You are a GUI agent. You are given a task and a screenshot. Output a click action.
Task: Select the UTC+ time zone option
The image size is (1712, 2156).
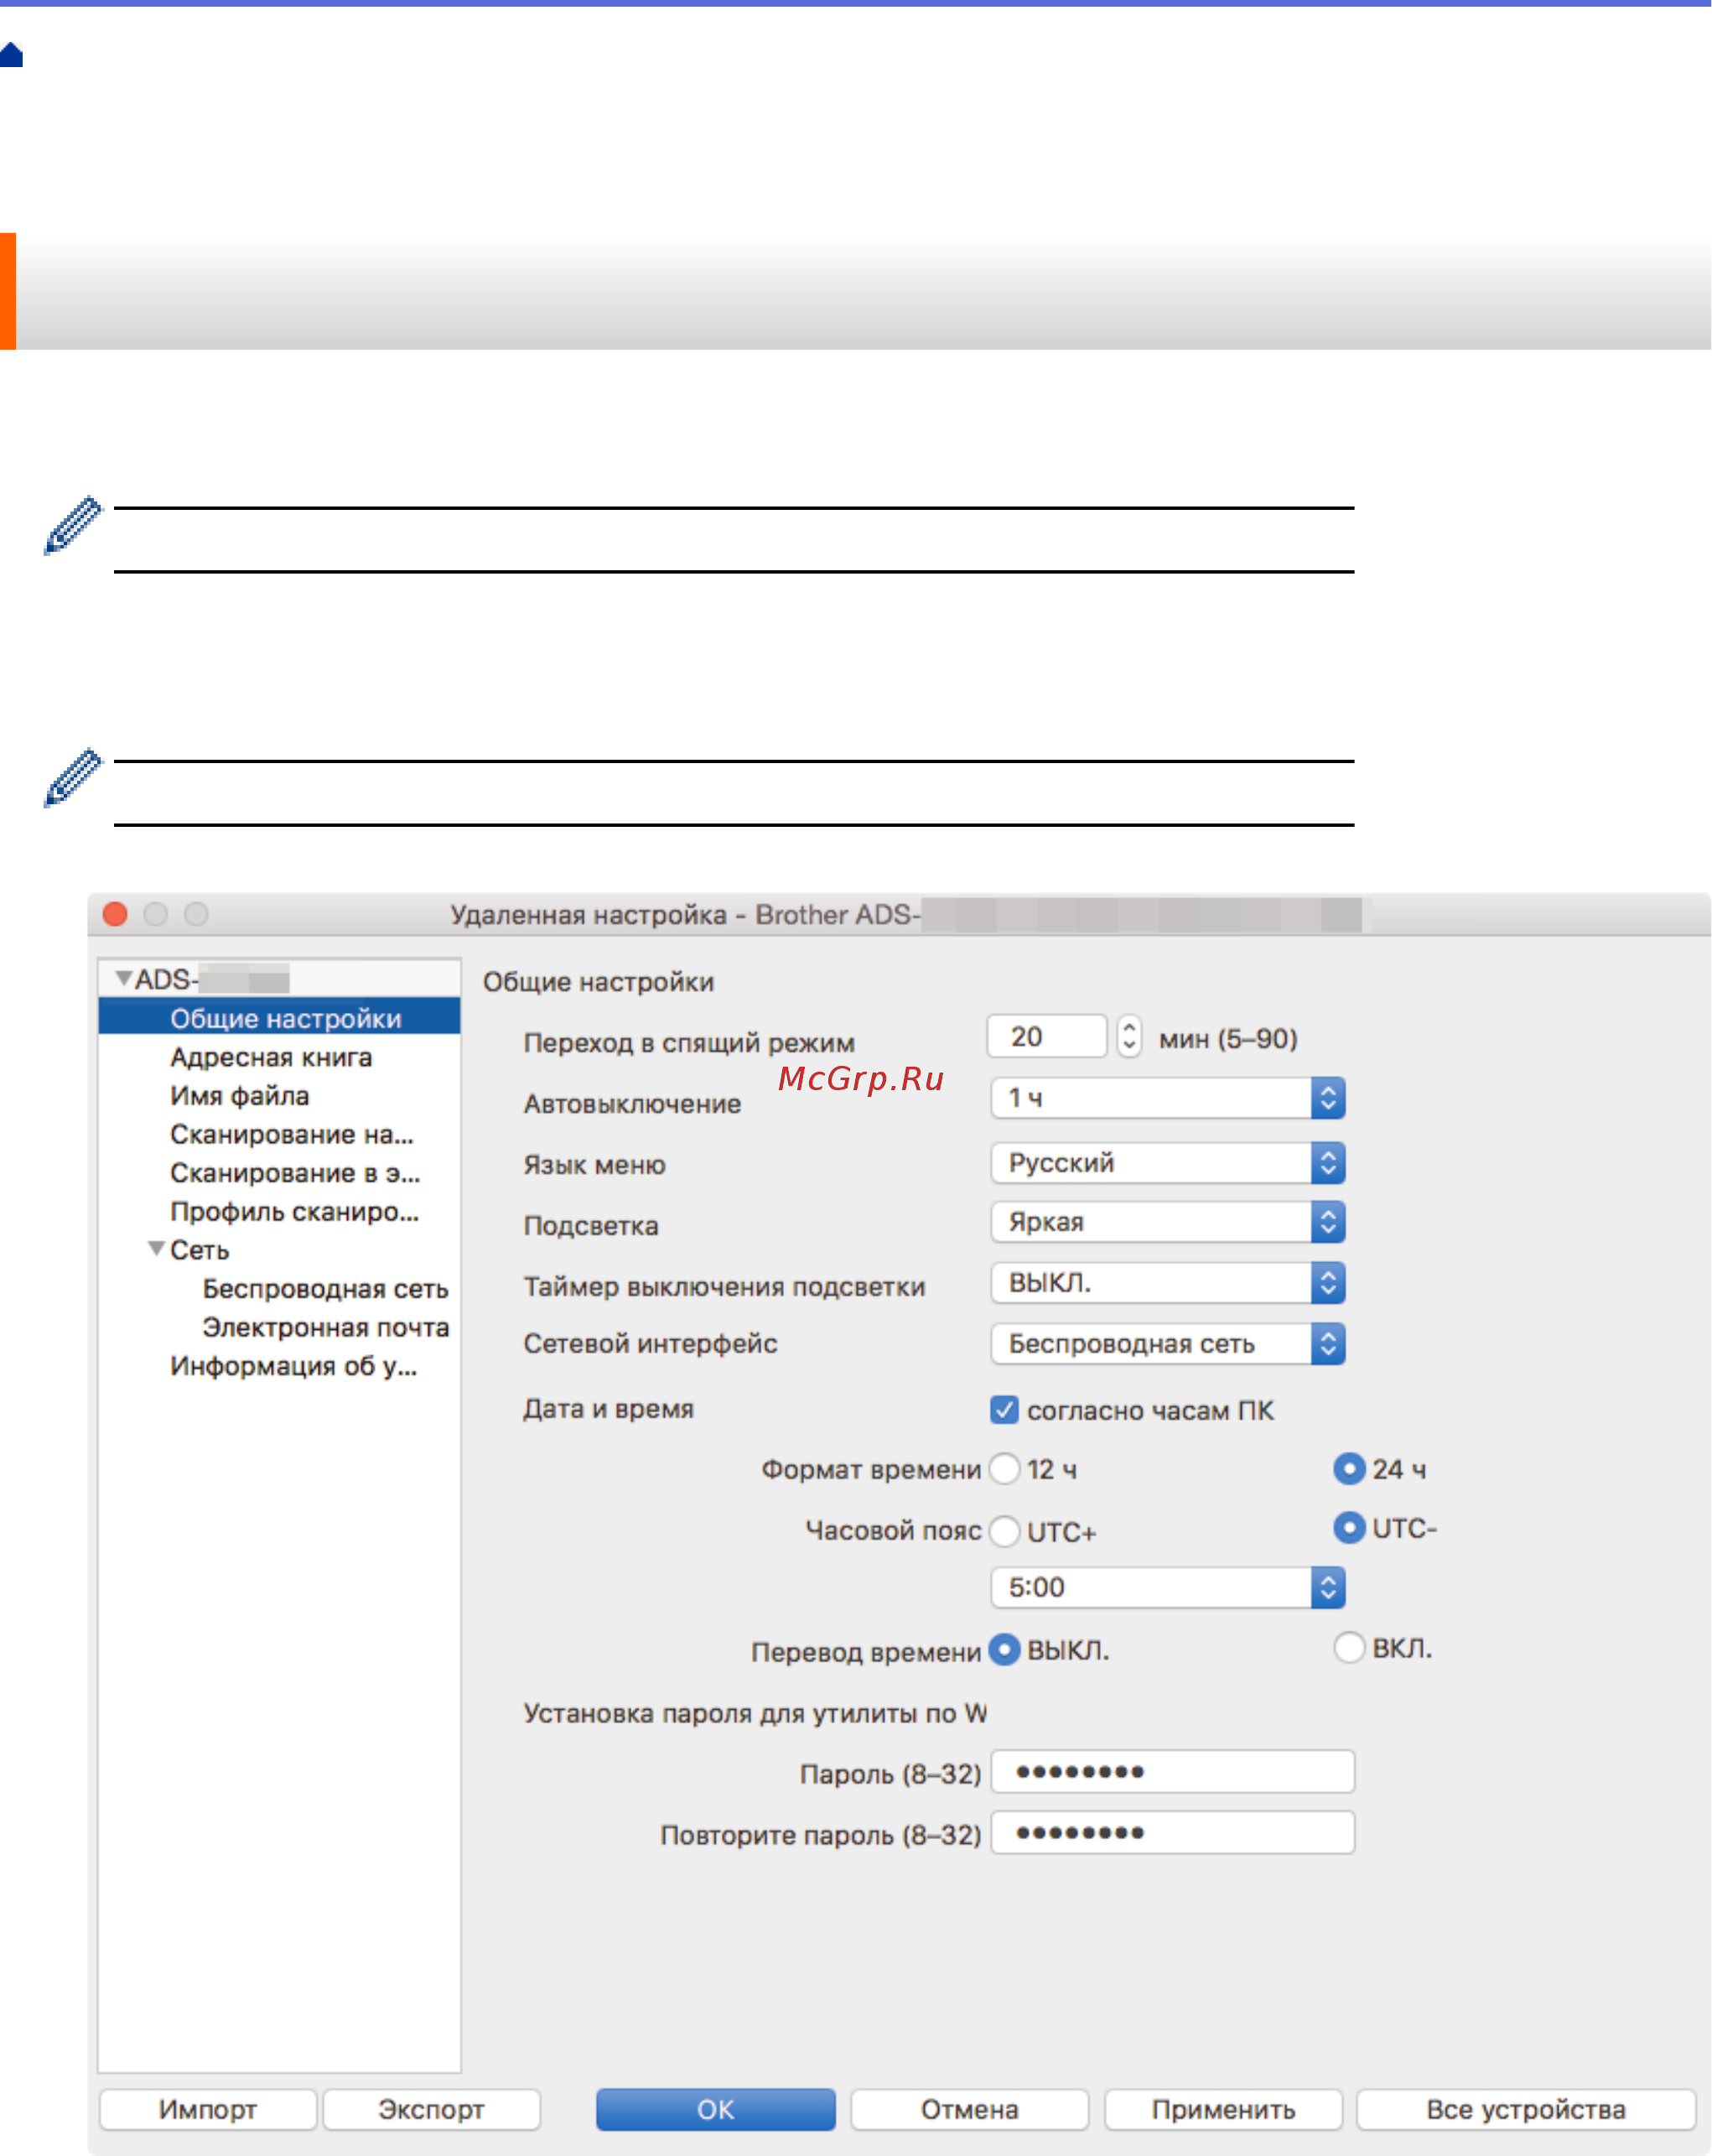pyautogui.click(x=1004, y=1531)
